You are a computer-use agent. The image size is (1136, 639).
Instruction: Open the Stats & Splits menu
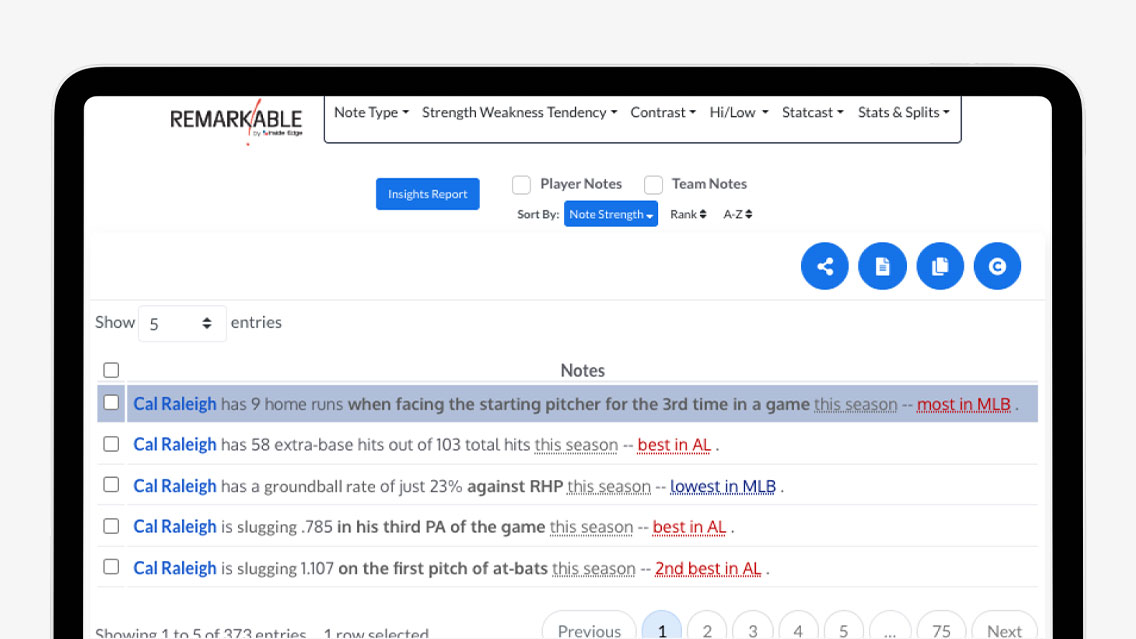903,113
